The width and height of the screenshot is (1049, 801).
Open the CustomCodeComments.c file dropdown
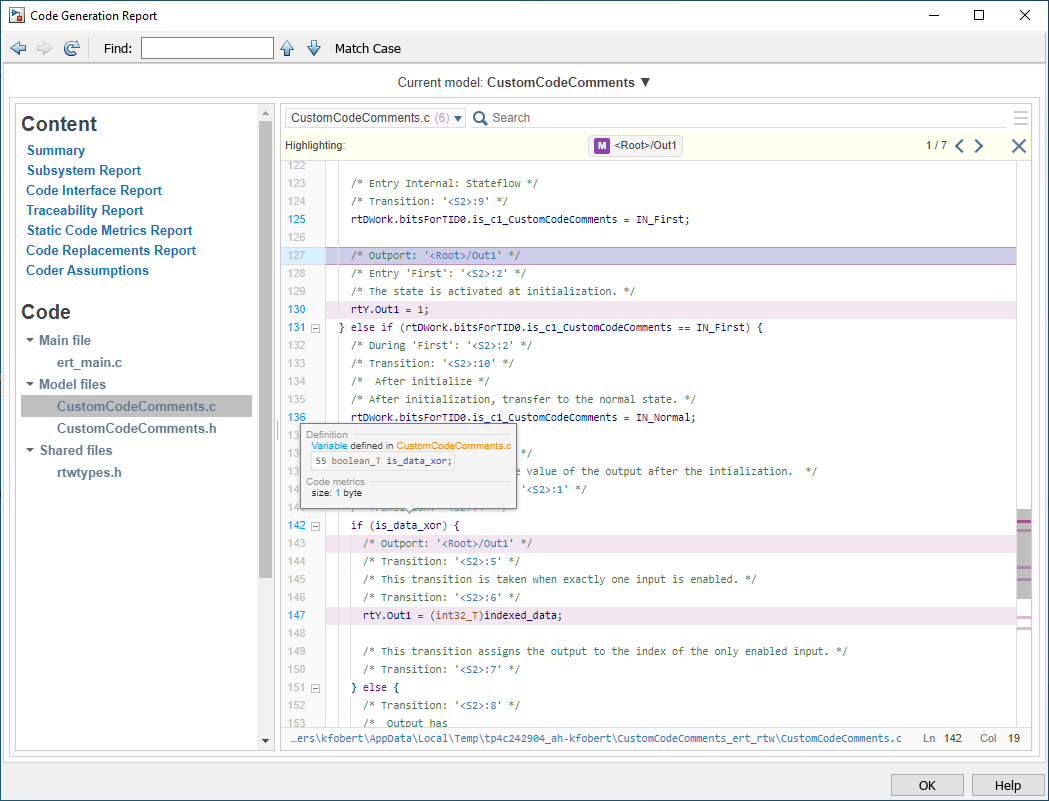point(458,117)
